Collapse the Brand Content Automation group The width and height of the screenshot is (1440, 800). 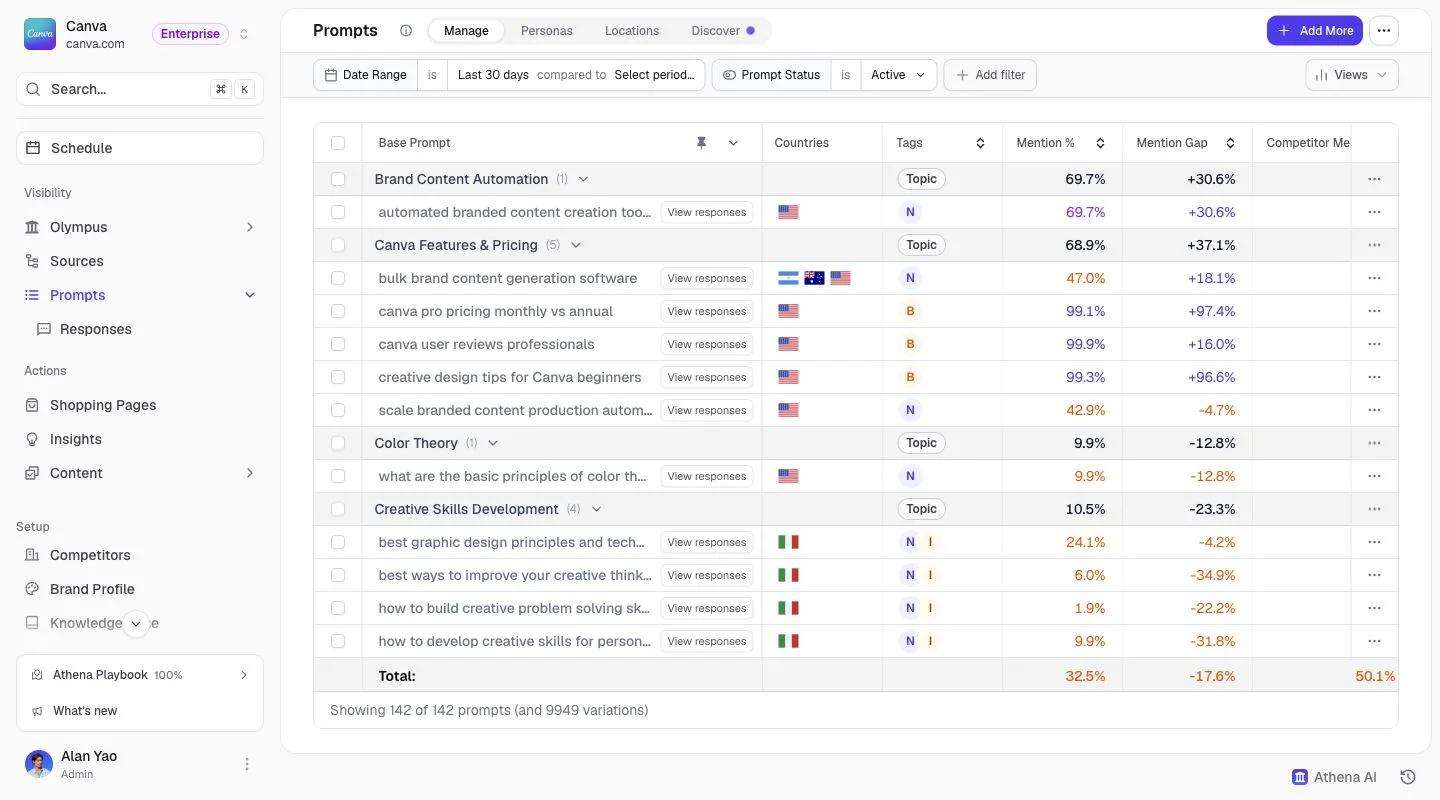click(x=583, y=179)
